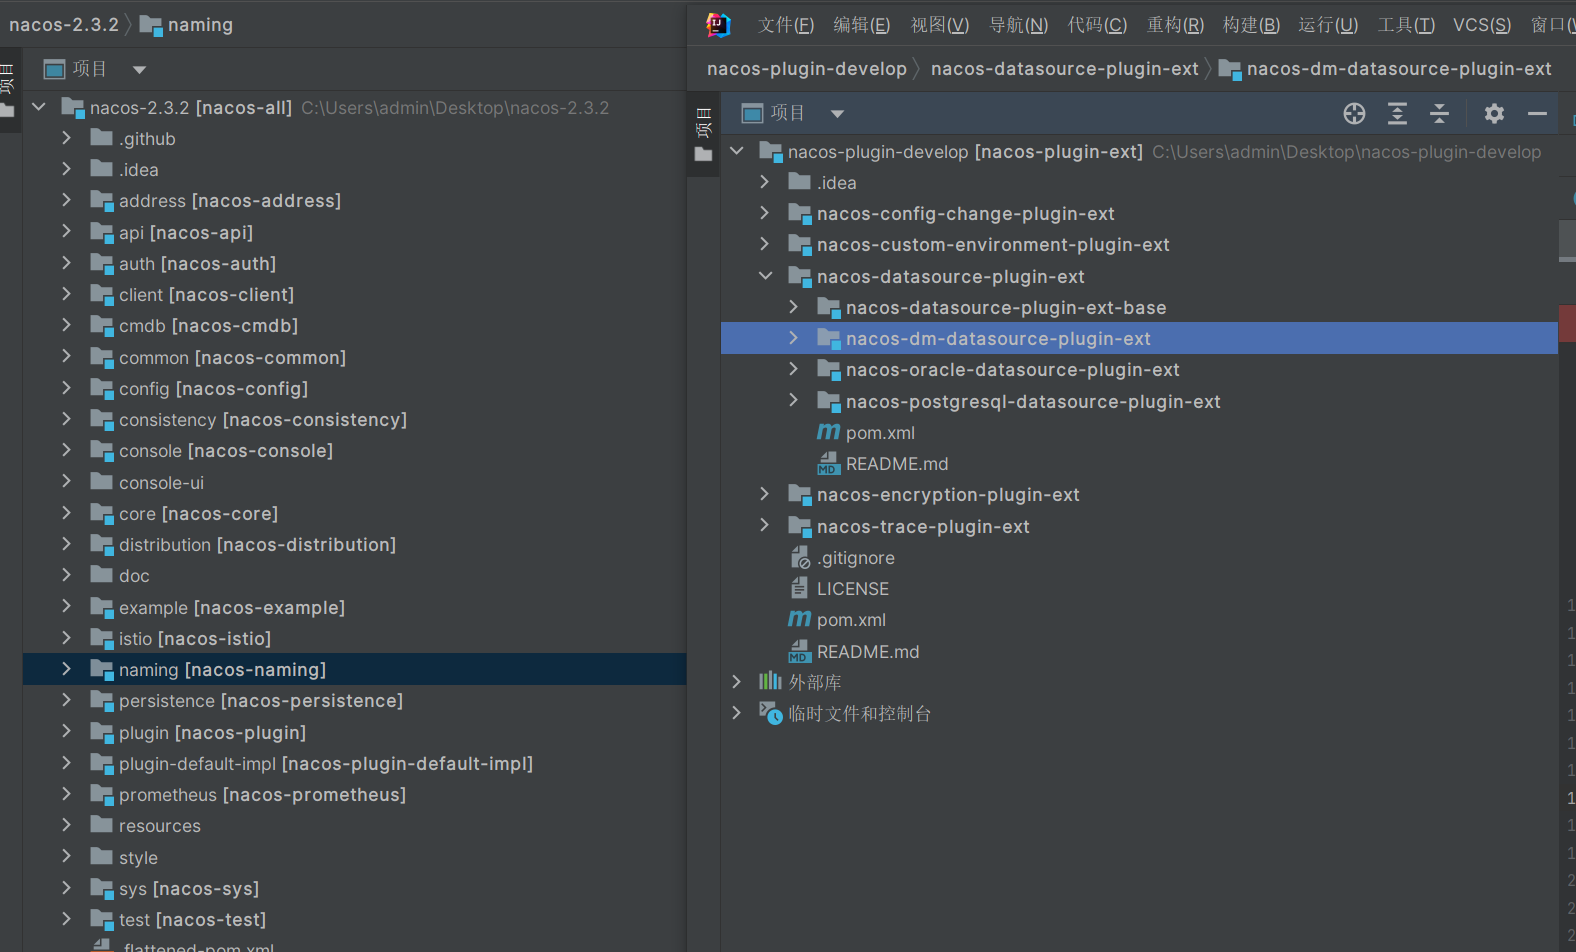The width and height of the screenshot is (1576, 952).
Task: Expand the config [nacos-config] module
Action: click(x=67, y=388)
